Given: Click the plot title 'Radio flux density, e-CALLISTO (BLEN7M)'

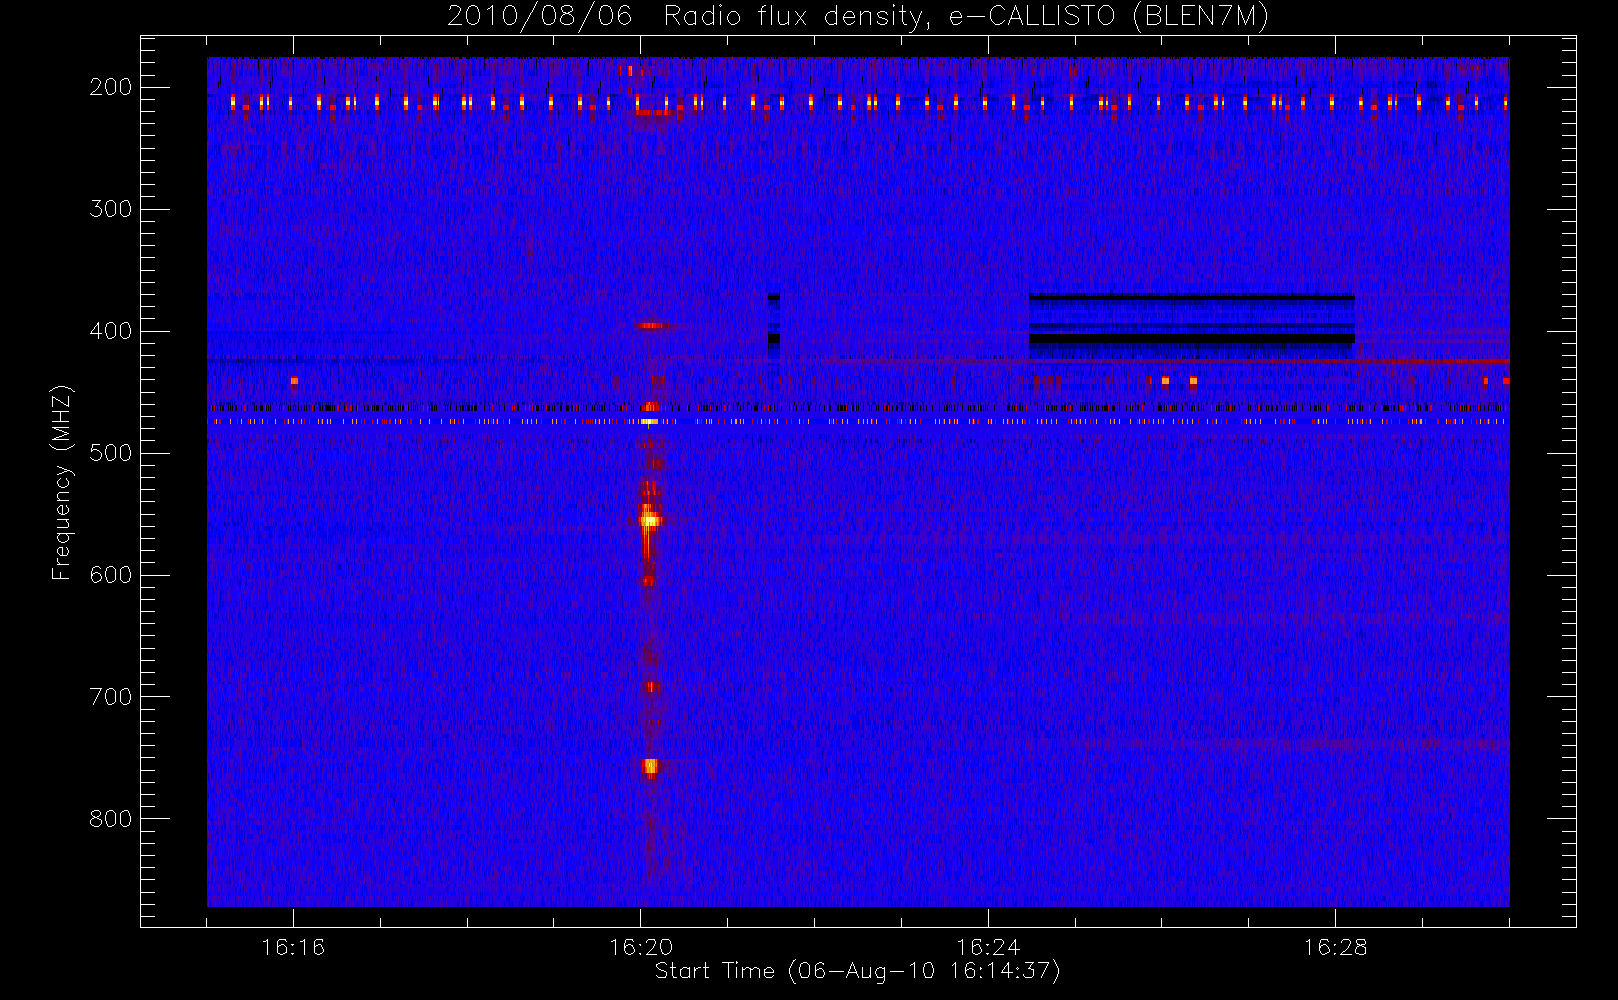Looking at the screenshot, I should 966,17.
